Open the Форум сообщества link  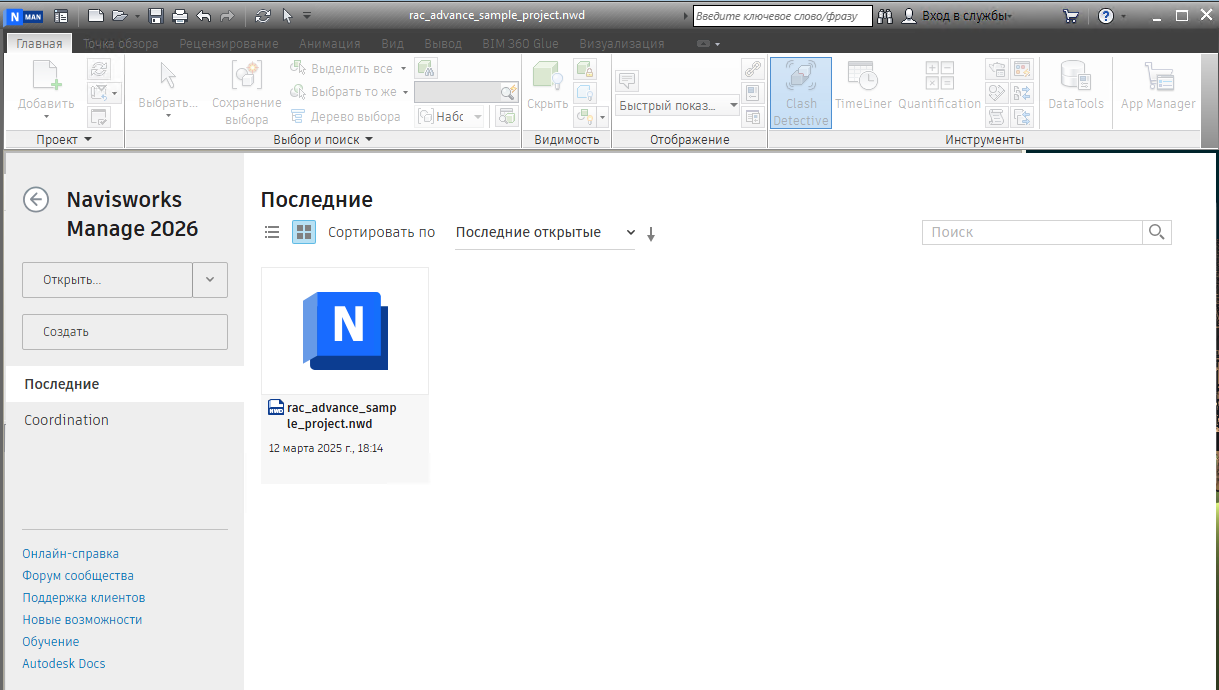[x=78, y=576]
